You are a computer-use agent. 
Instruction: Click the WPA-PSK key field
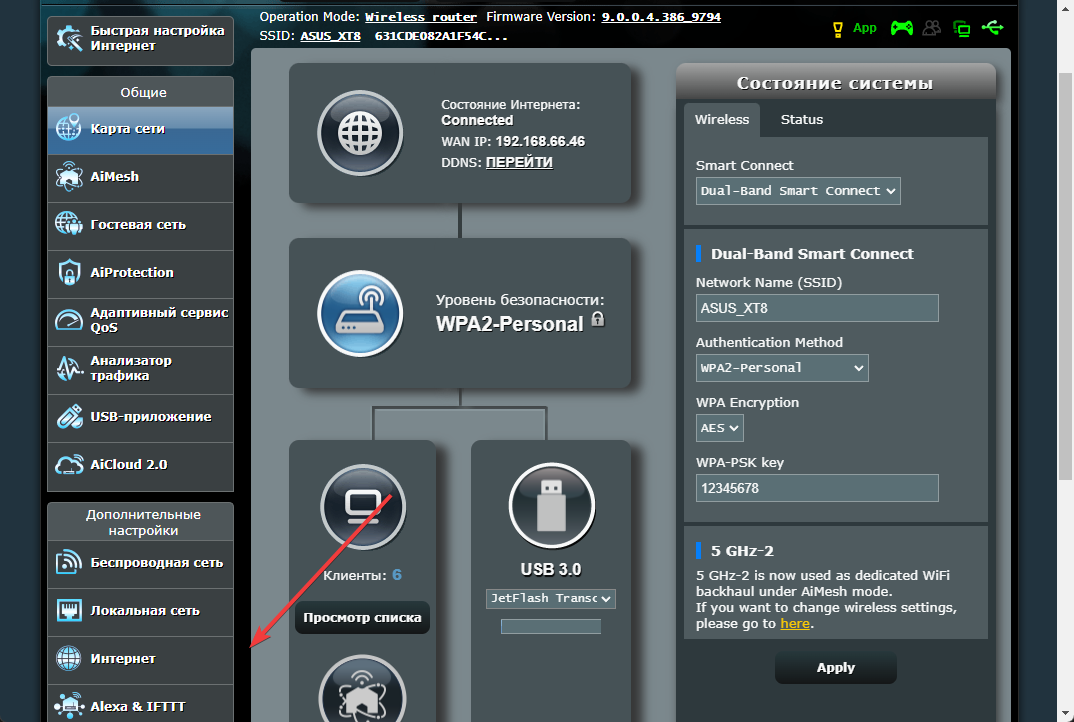click(x=817, y=488)
